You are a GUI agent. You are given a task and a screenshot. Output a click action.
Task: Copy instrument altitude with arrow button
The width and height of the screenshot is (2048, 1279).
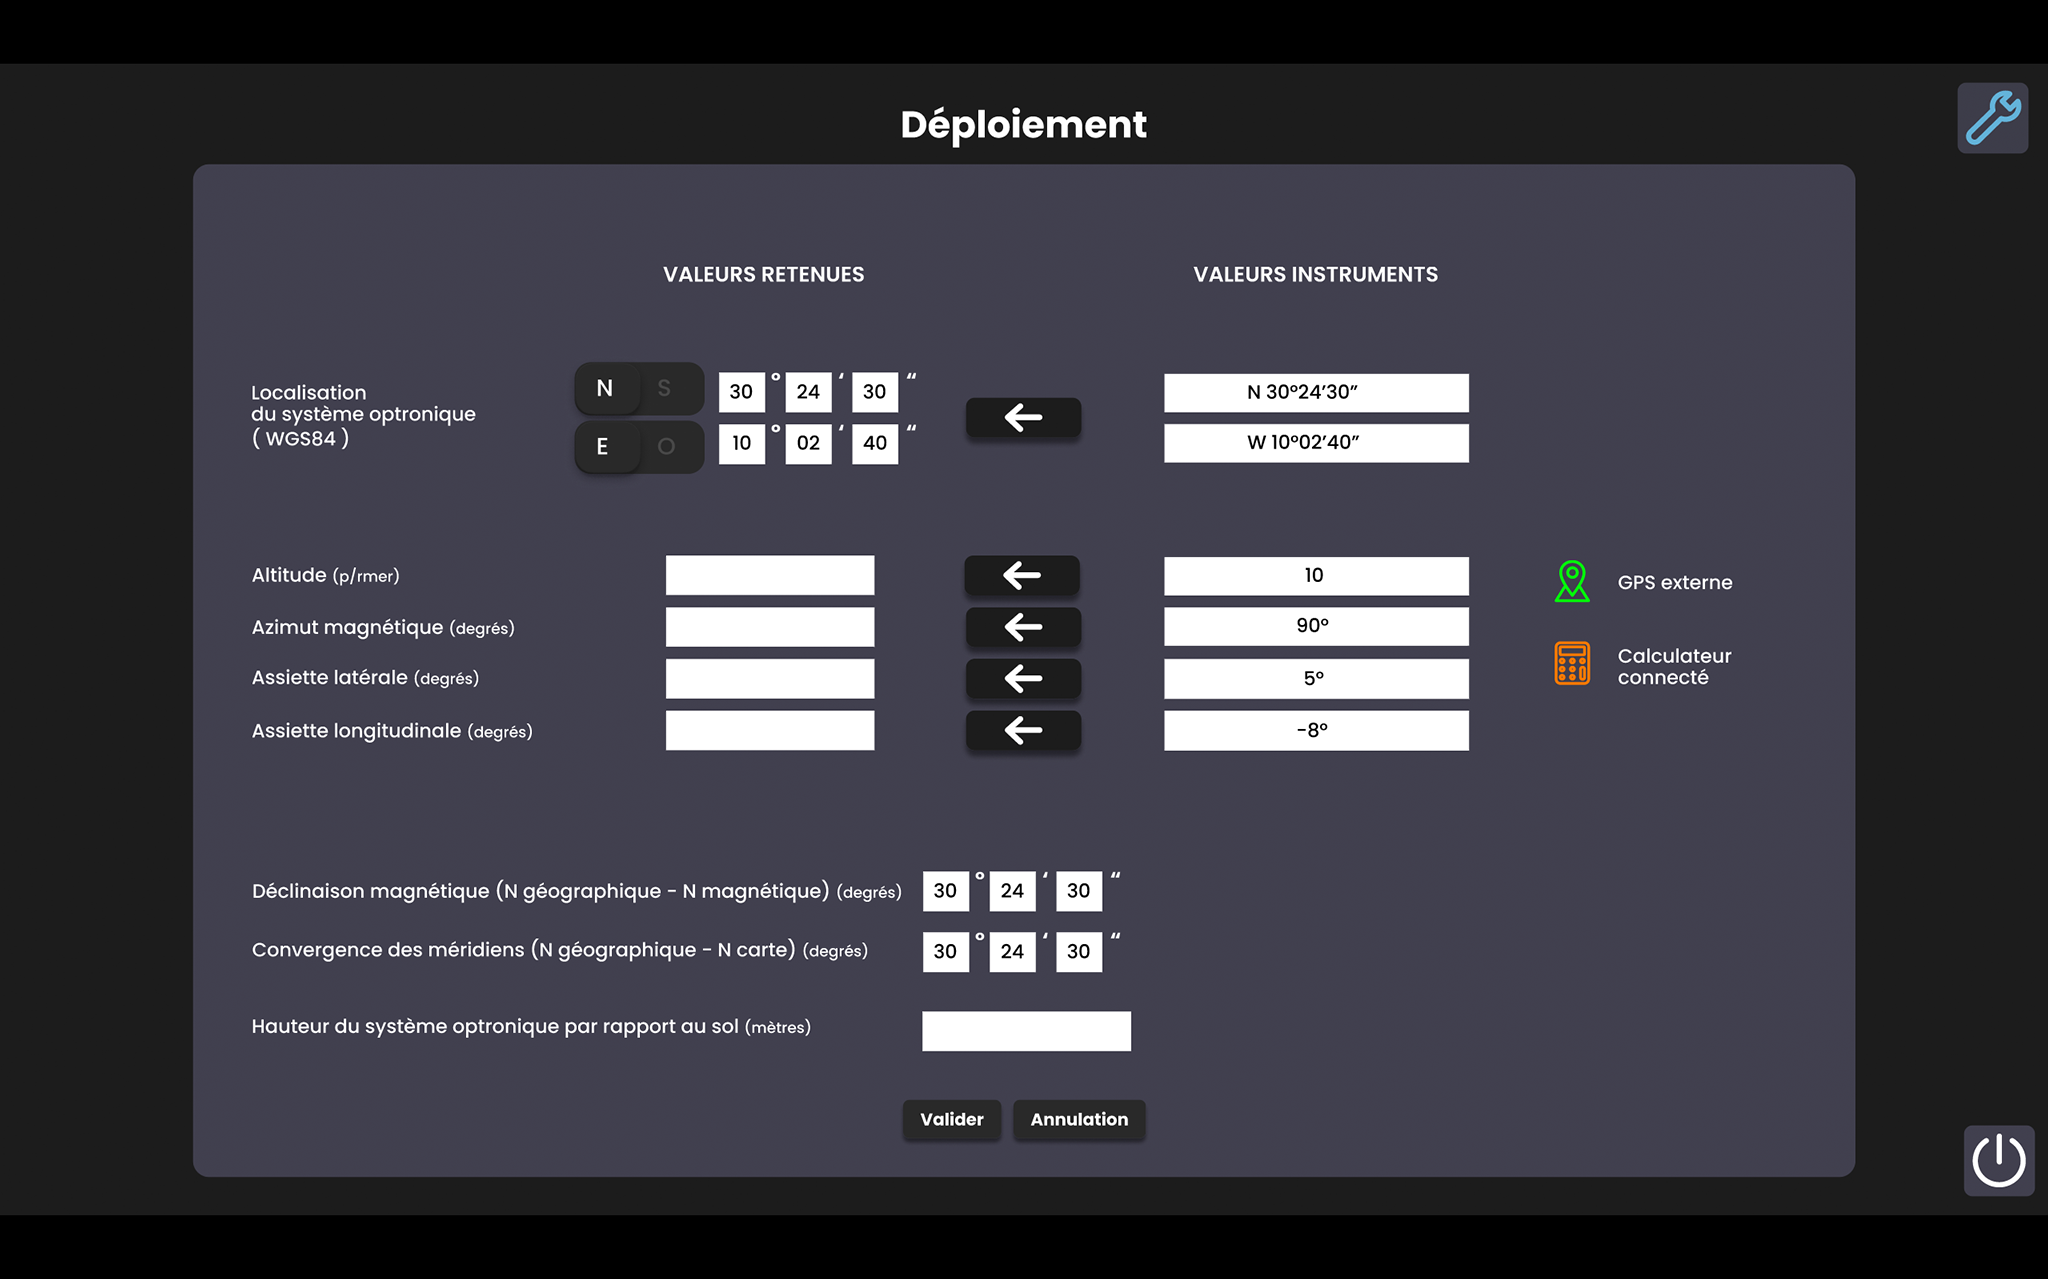1022,575
